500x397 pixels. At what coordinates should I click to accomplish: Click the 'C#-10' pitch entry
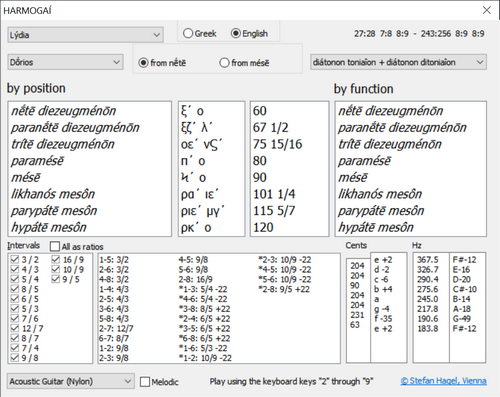[464, 289]
